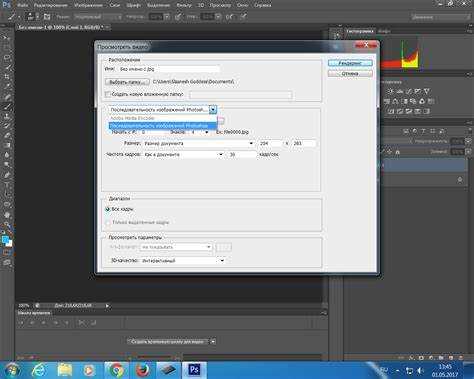Screen dimensions: 474x379
Task: Choose Adobe Media Encoder from the list
Action: 163,118
